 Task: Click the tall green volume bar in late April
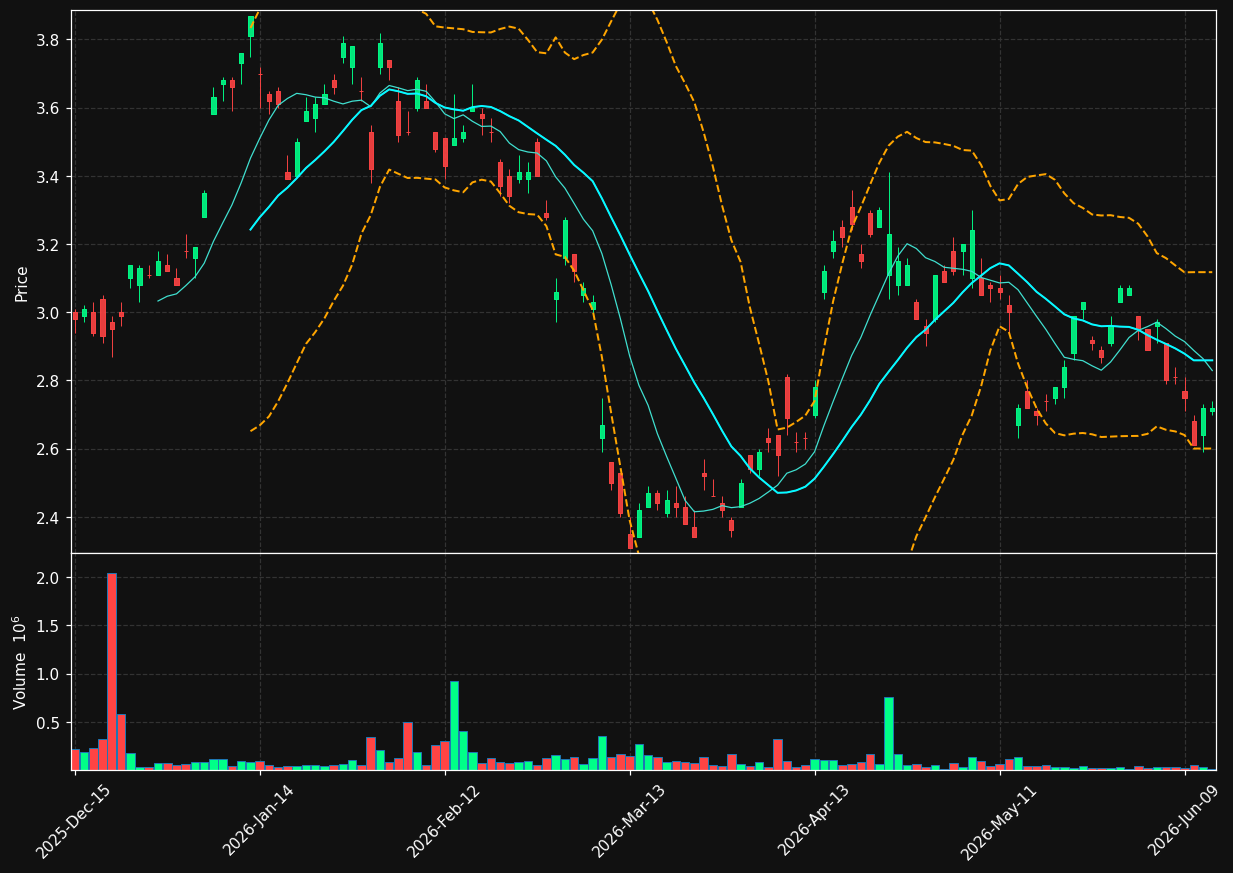tap(889, 734)
